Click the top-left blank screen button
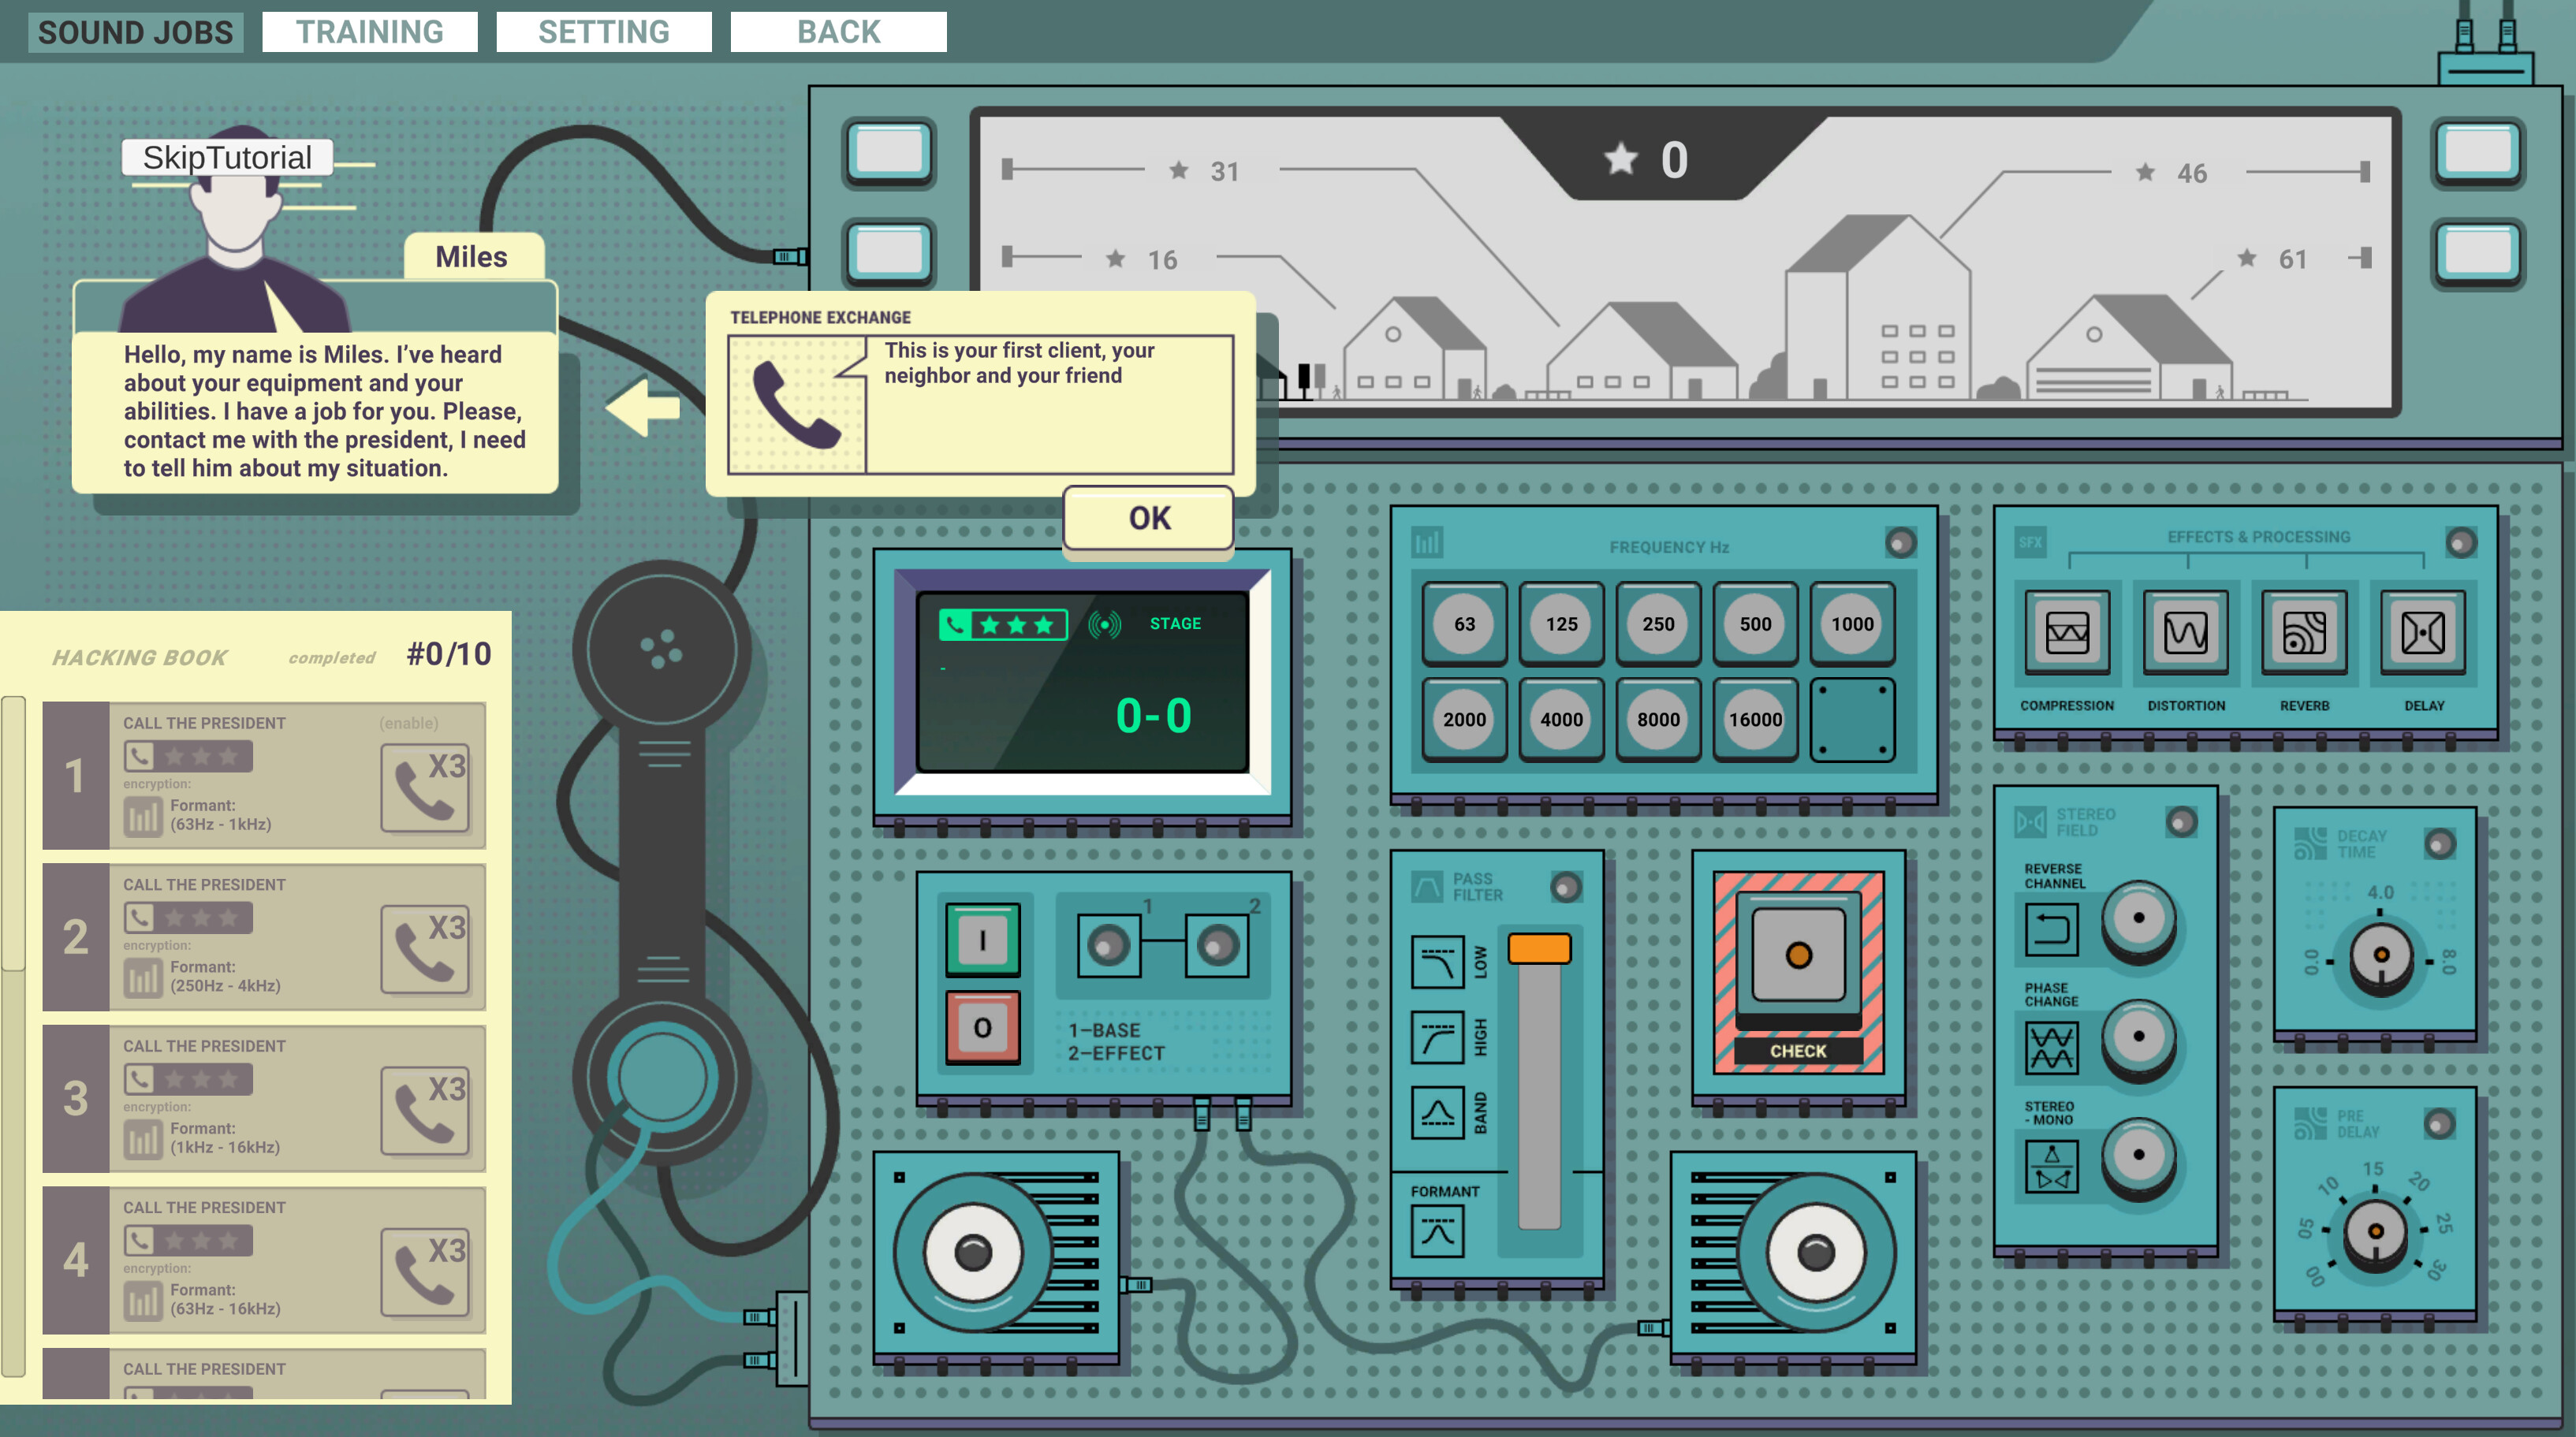 [889, 152]
